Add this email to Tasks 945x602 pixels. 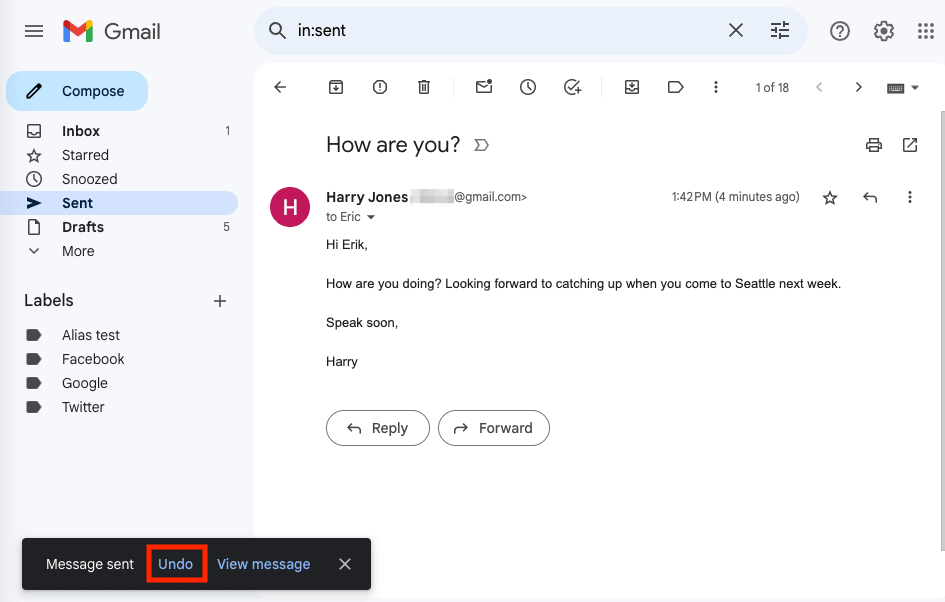pyautogui.click(x=572, y=87)
